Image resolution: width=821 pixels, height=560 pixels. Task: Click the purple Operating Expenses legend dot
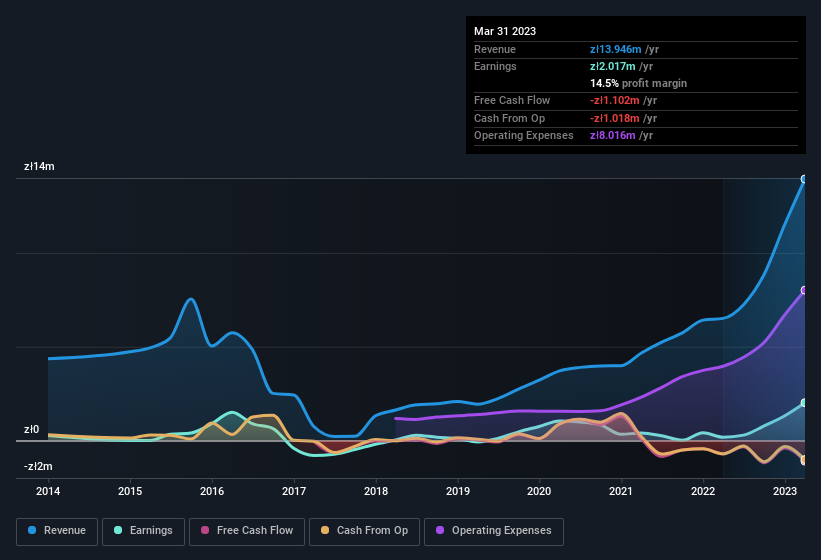439,530
